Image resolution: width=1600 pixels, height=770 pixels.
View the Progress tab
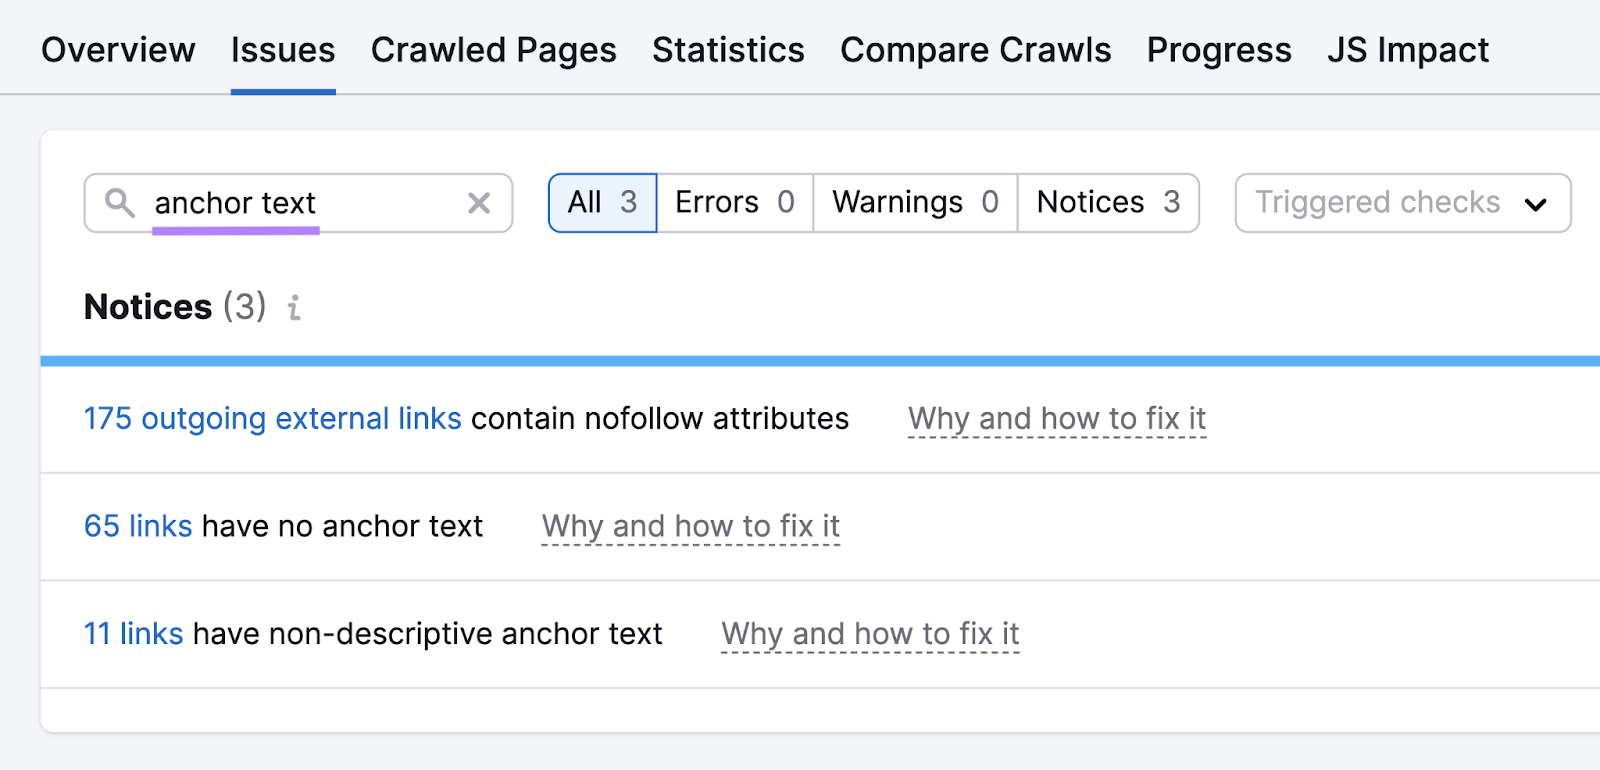click(x=1219, y=50)
